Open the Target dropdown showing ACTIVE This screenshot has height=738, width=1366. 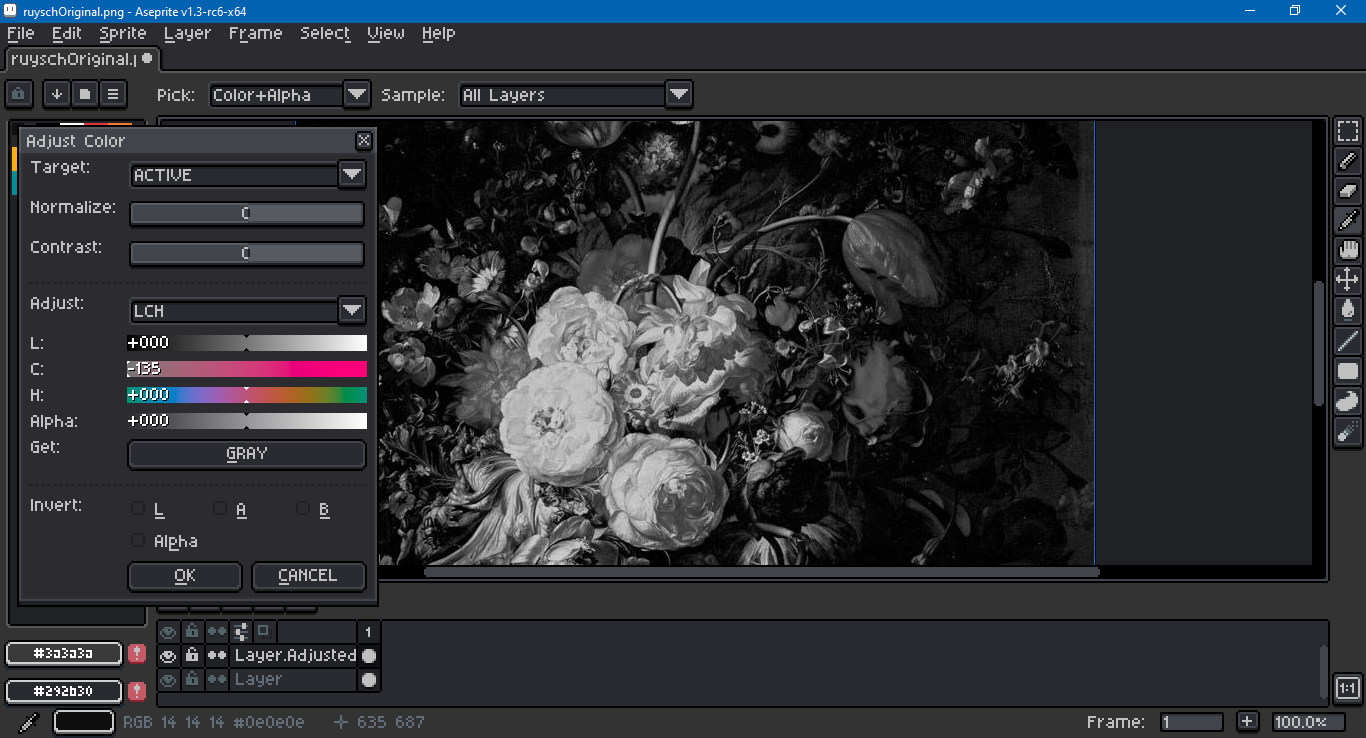247,175
